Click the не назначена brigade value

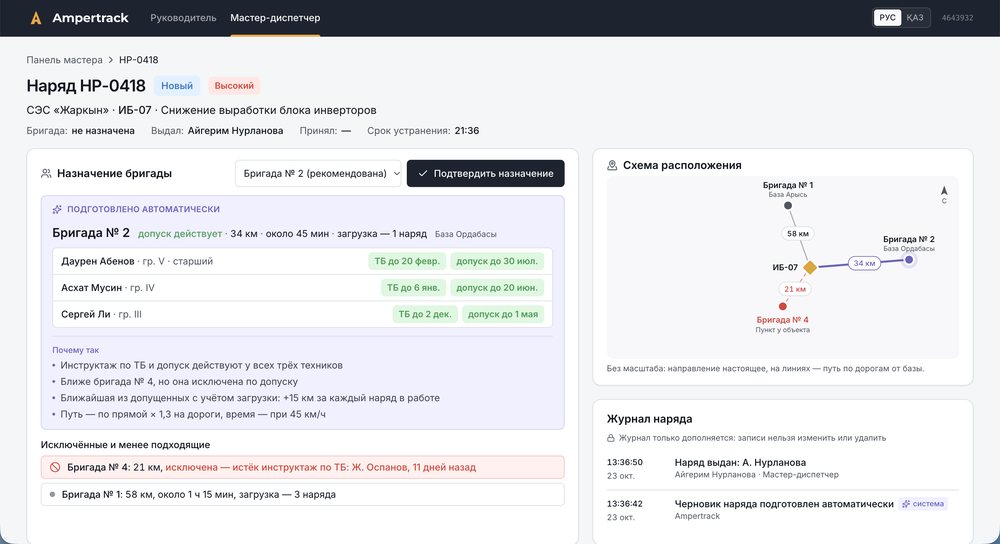103,131
